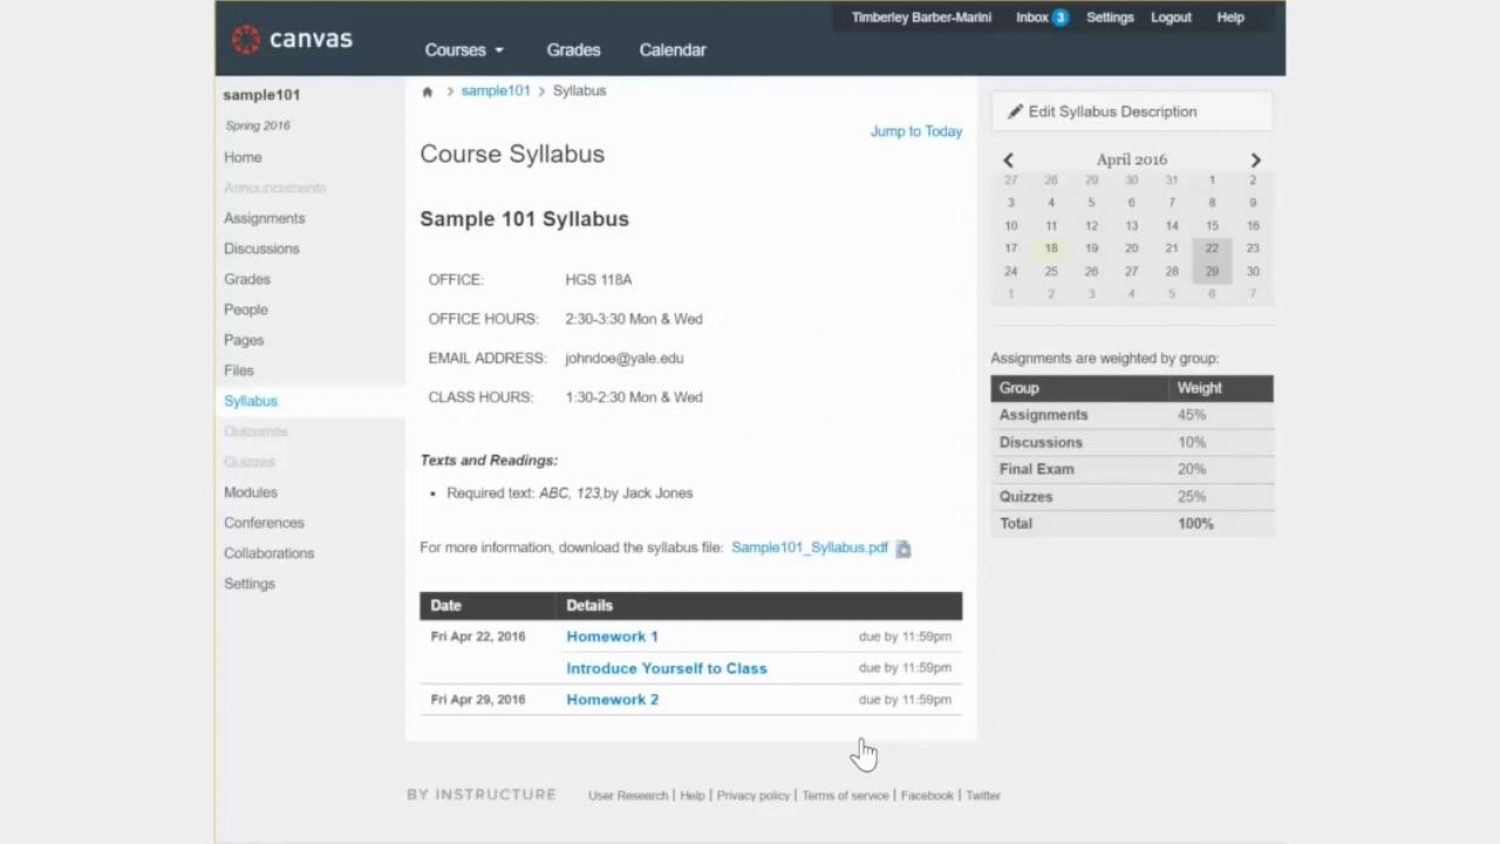This screenshot has width=1500, height=844.
Task: Click the Quizzes 25% weight row
Action: coord(1132,496)
